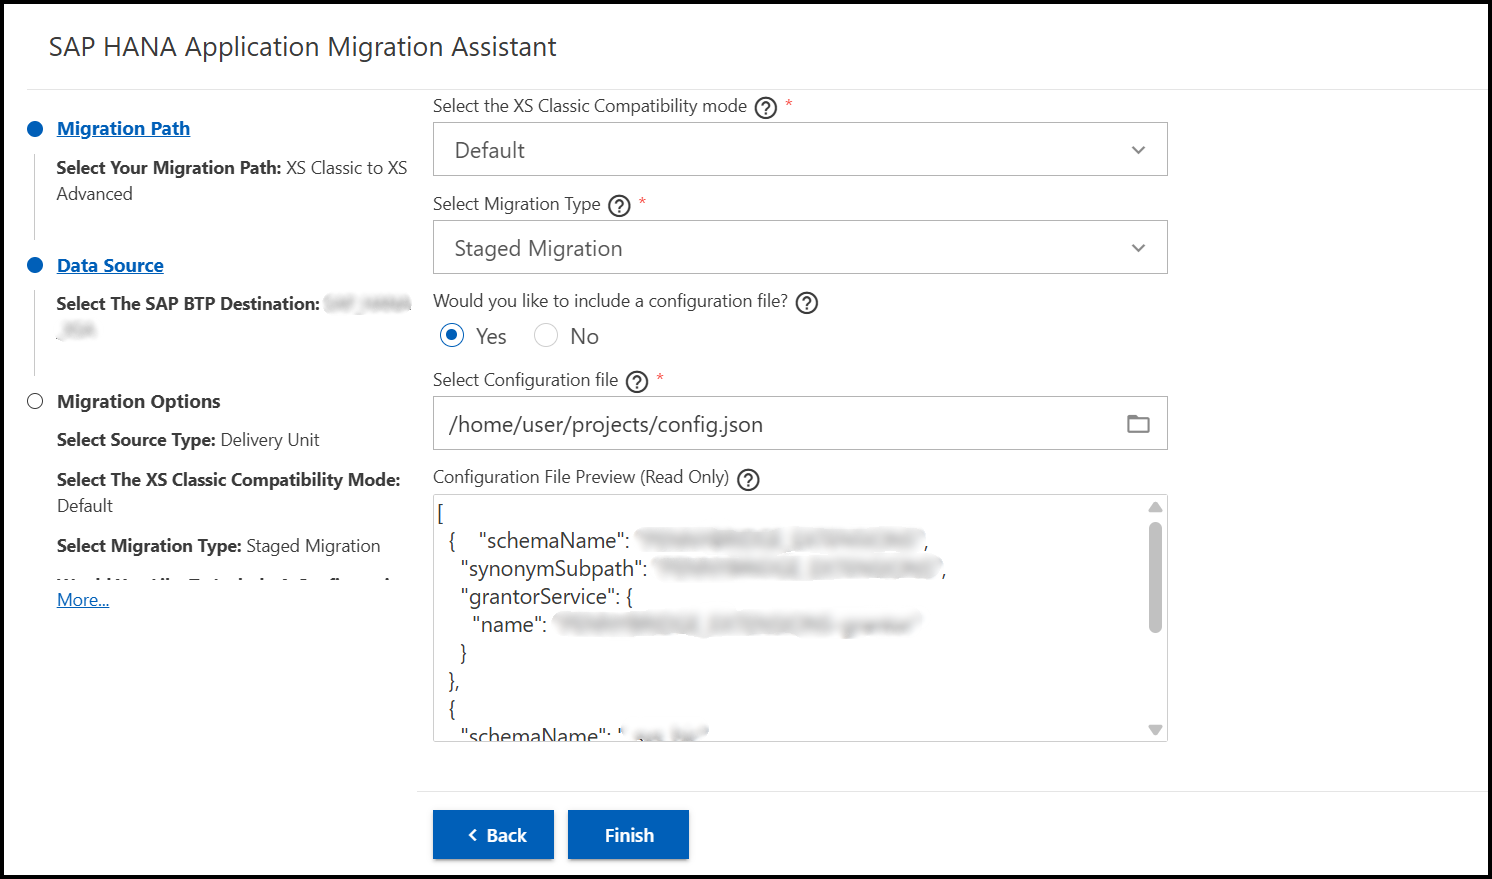Image resolution: width=1492 pixels, height=879 pixels.
Task: Open help icon next to configuration file question
Action: [807, 303]
